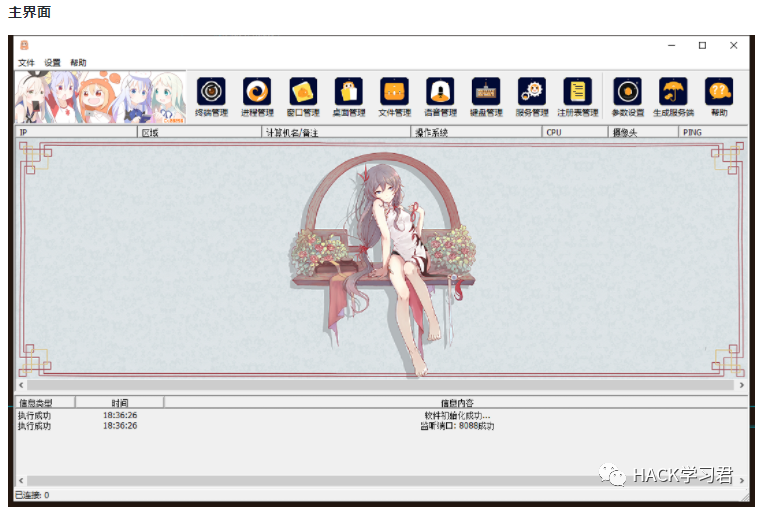Open the 服务管理 service manager
This screenshot has width=758, height=508.
click(532, 97)
